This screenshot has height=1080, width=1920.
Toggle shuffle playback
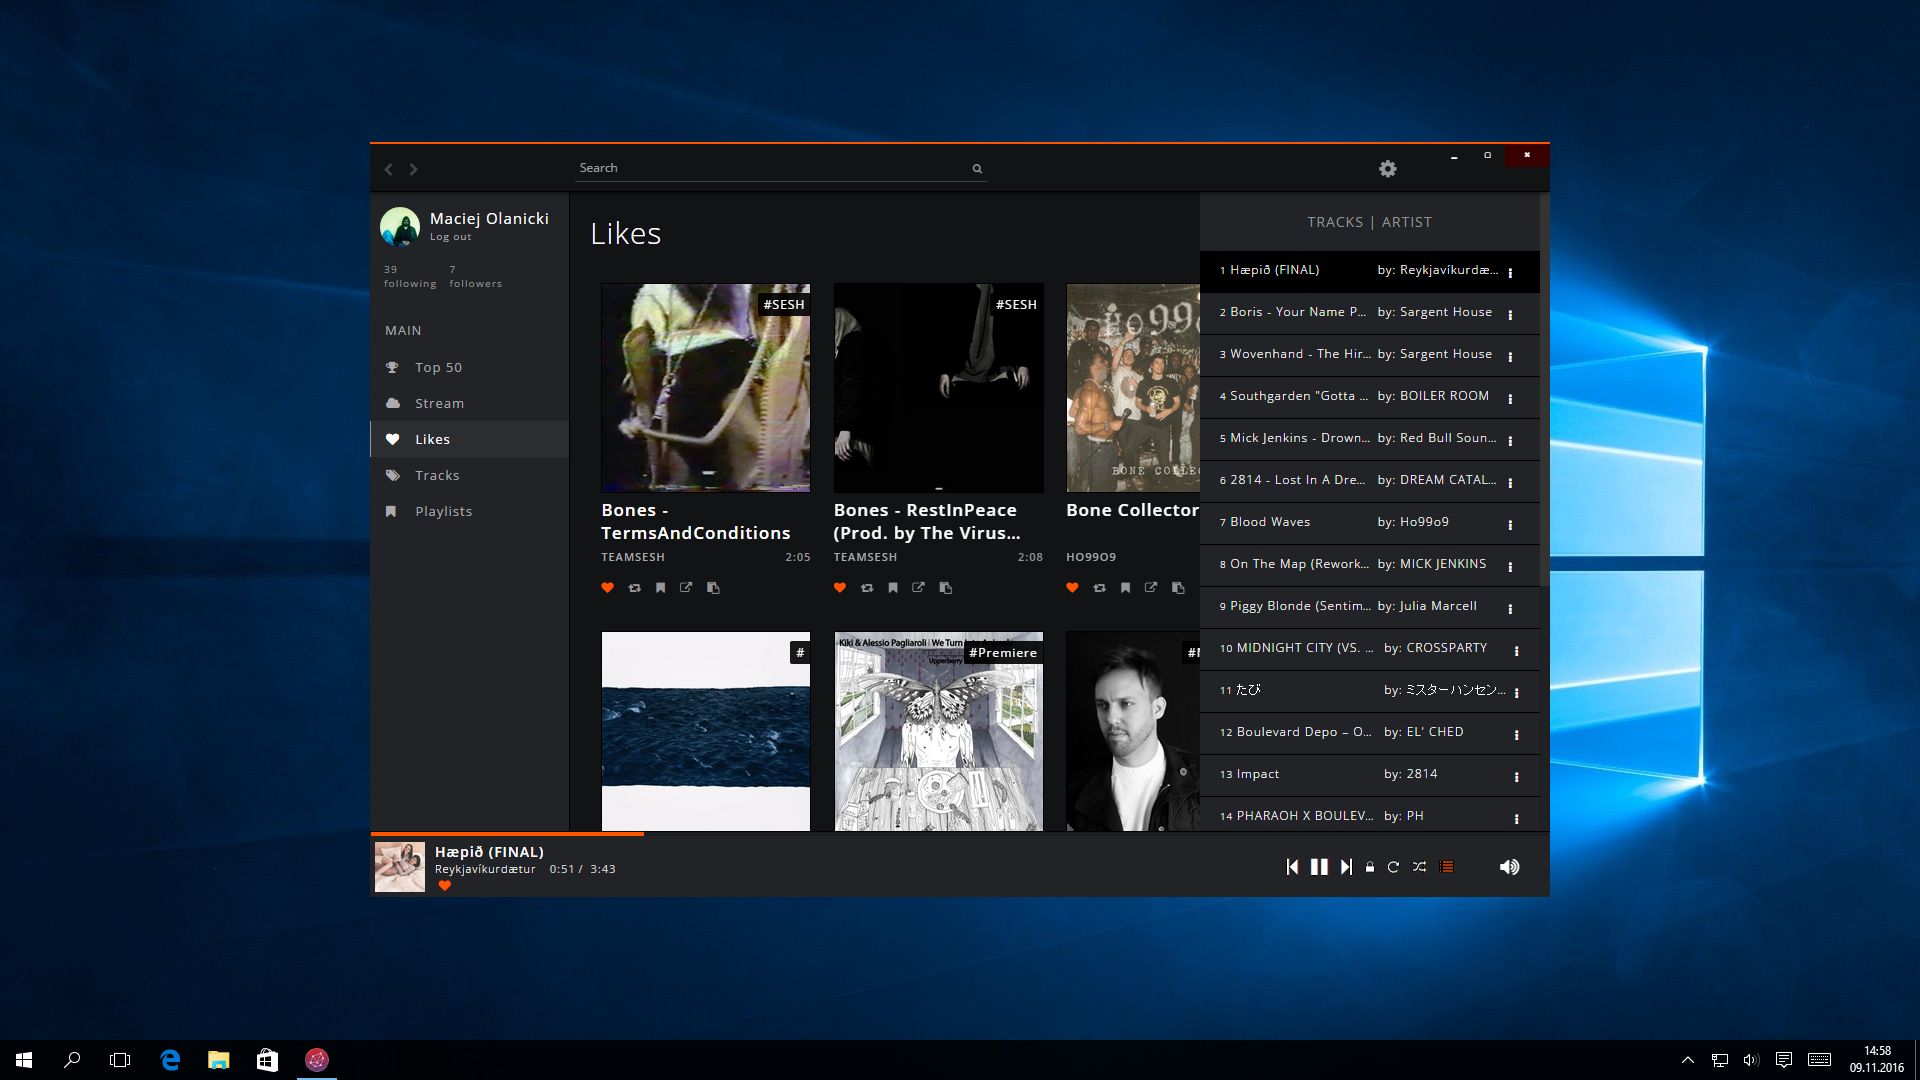(x=1419, y=867)
